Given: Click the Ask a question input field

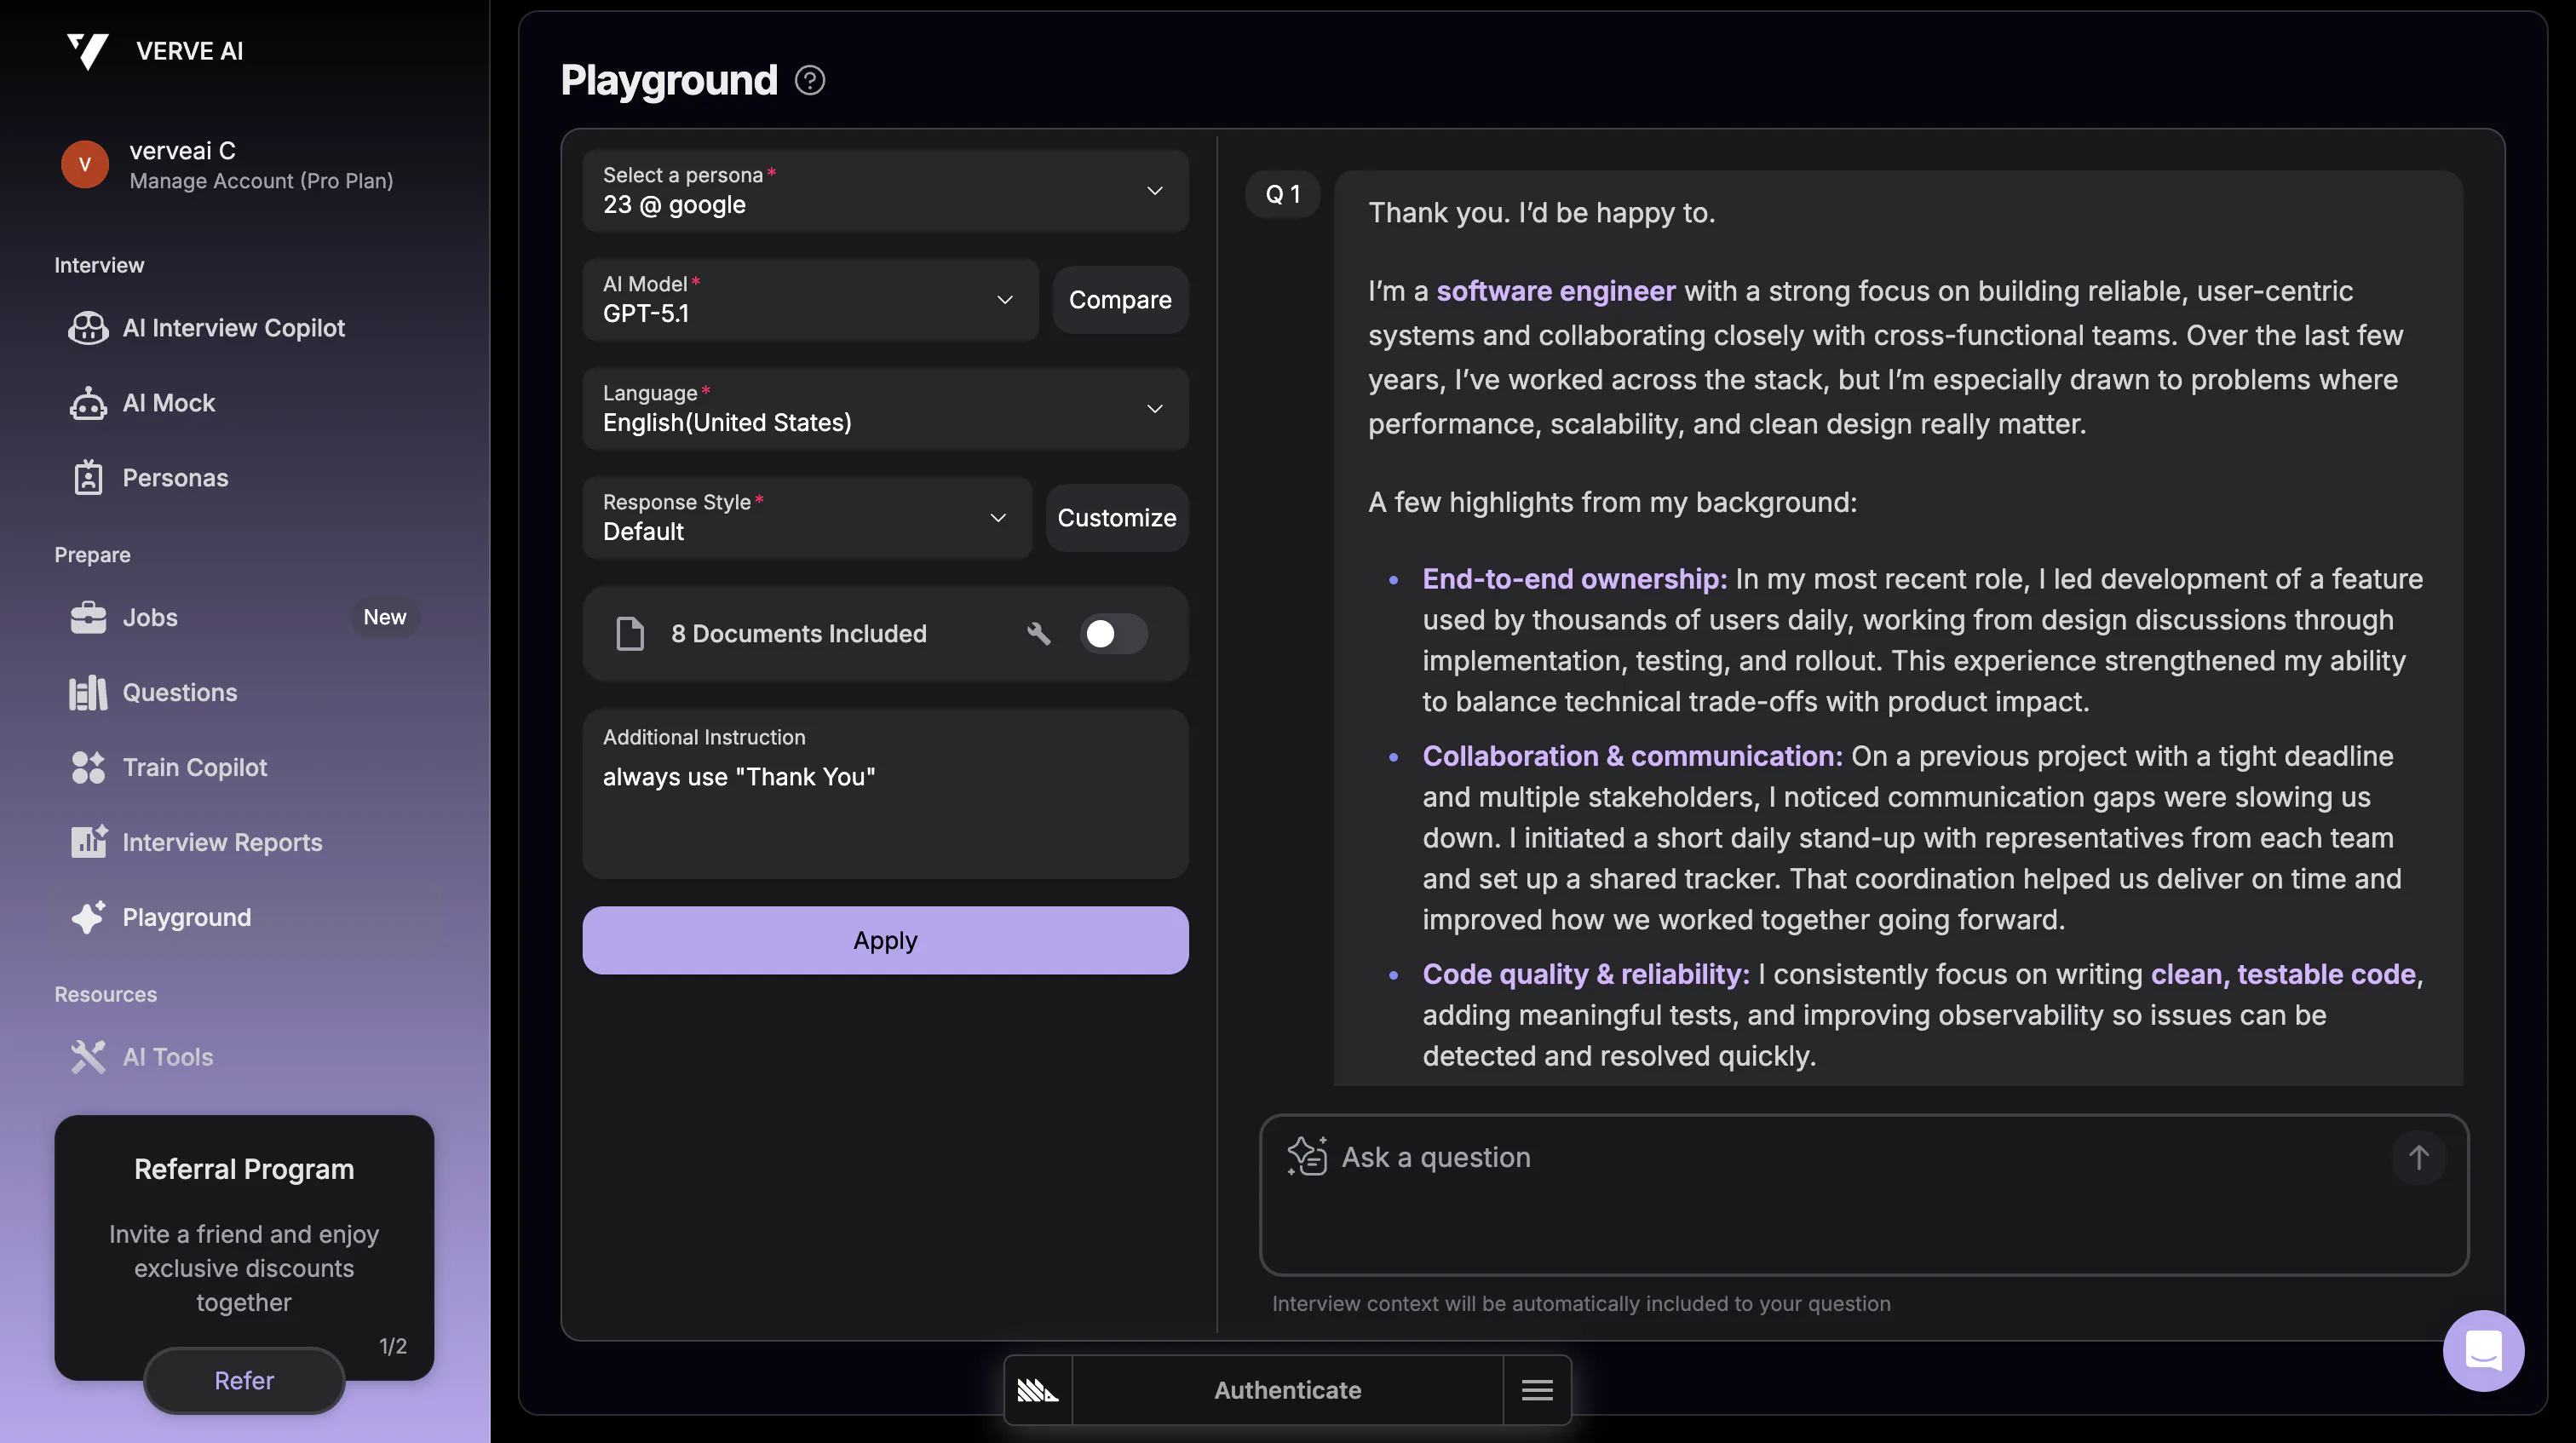Looking at the screenshot, I should click(1864, 1195).
